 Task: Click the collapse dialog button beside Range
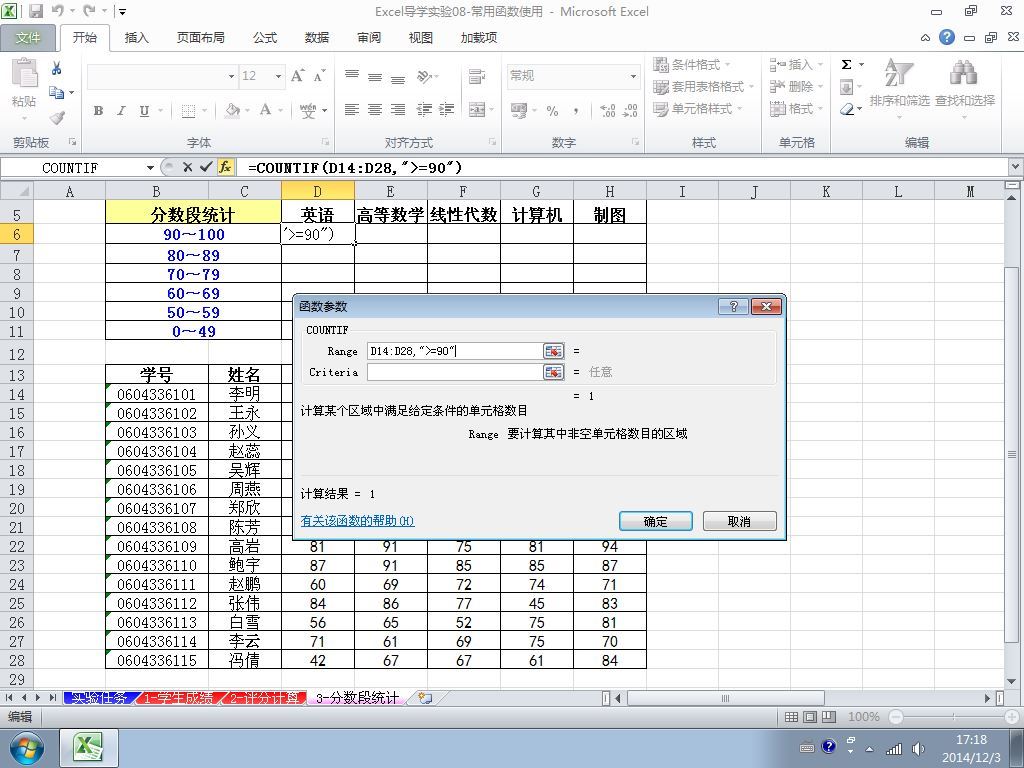[554, 351]
